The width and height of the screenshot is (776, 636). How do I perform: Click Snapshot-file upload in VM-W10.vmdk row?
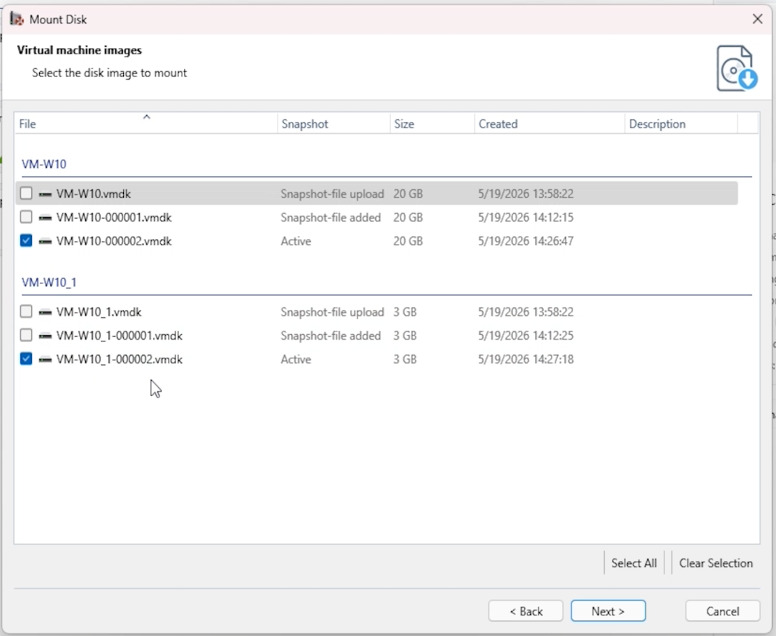[x=332, y=194]
